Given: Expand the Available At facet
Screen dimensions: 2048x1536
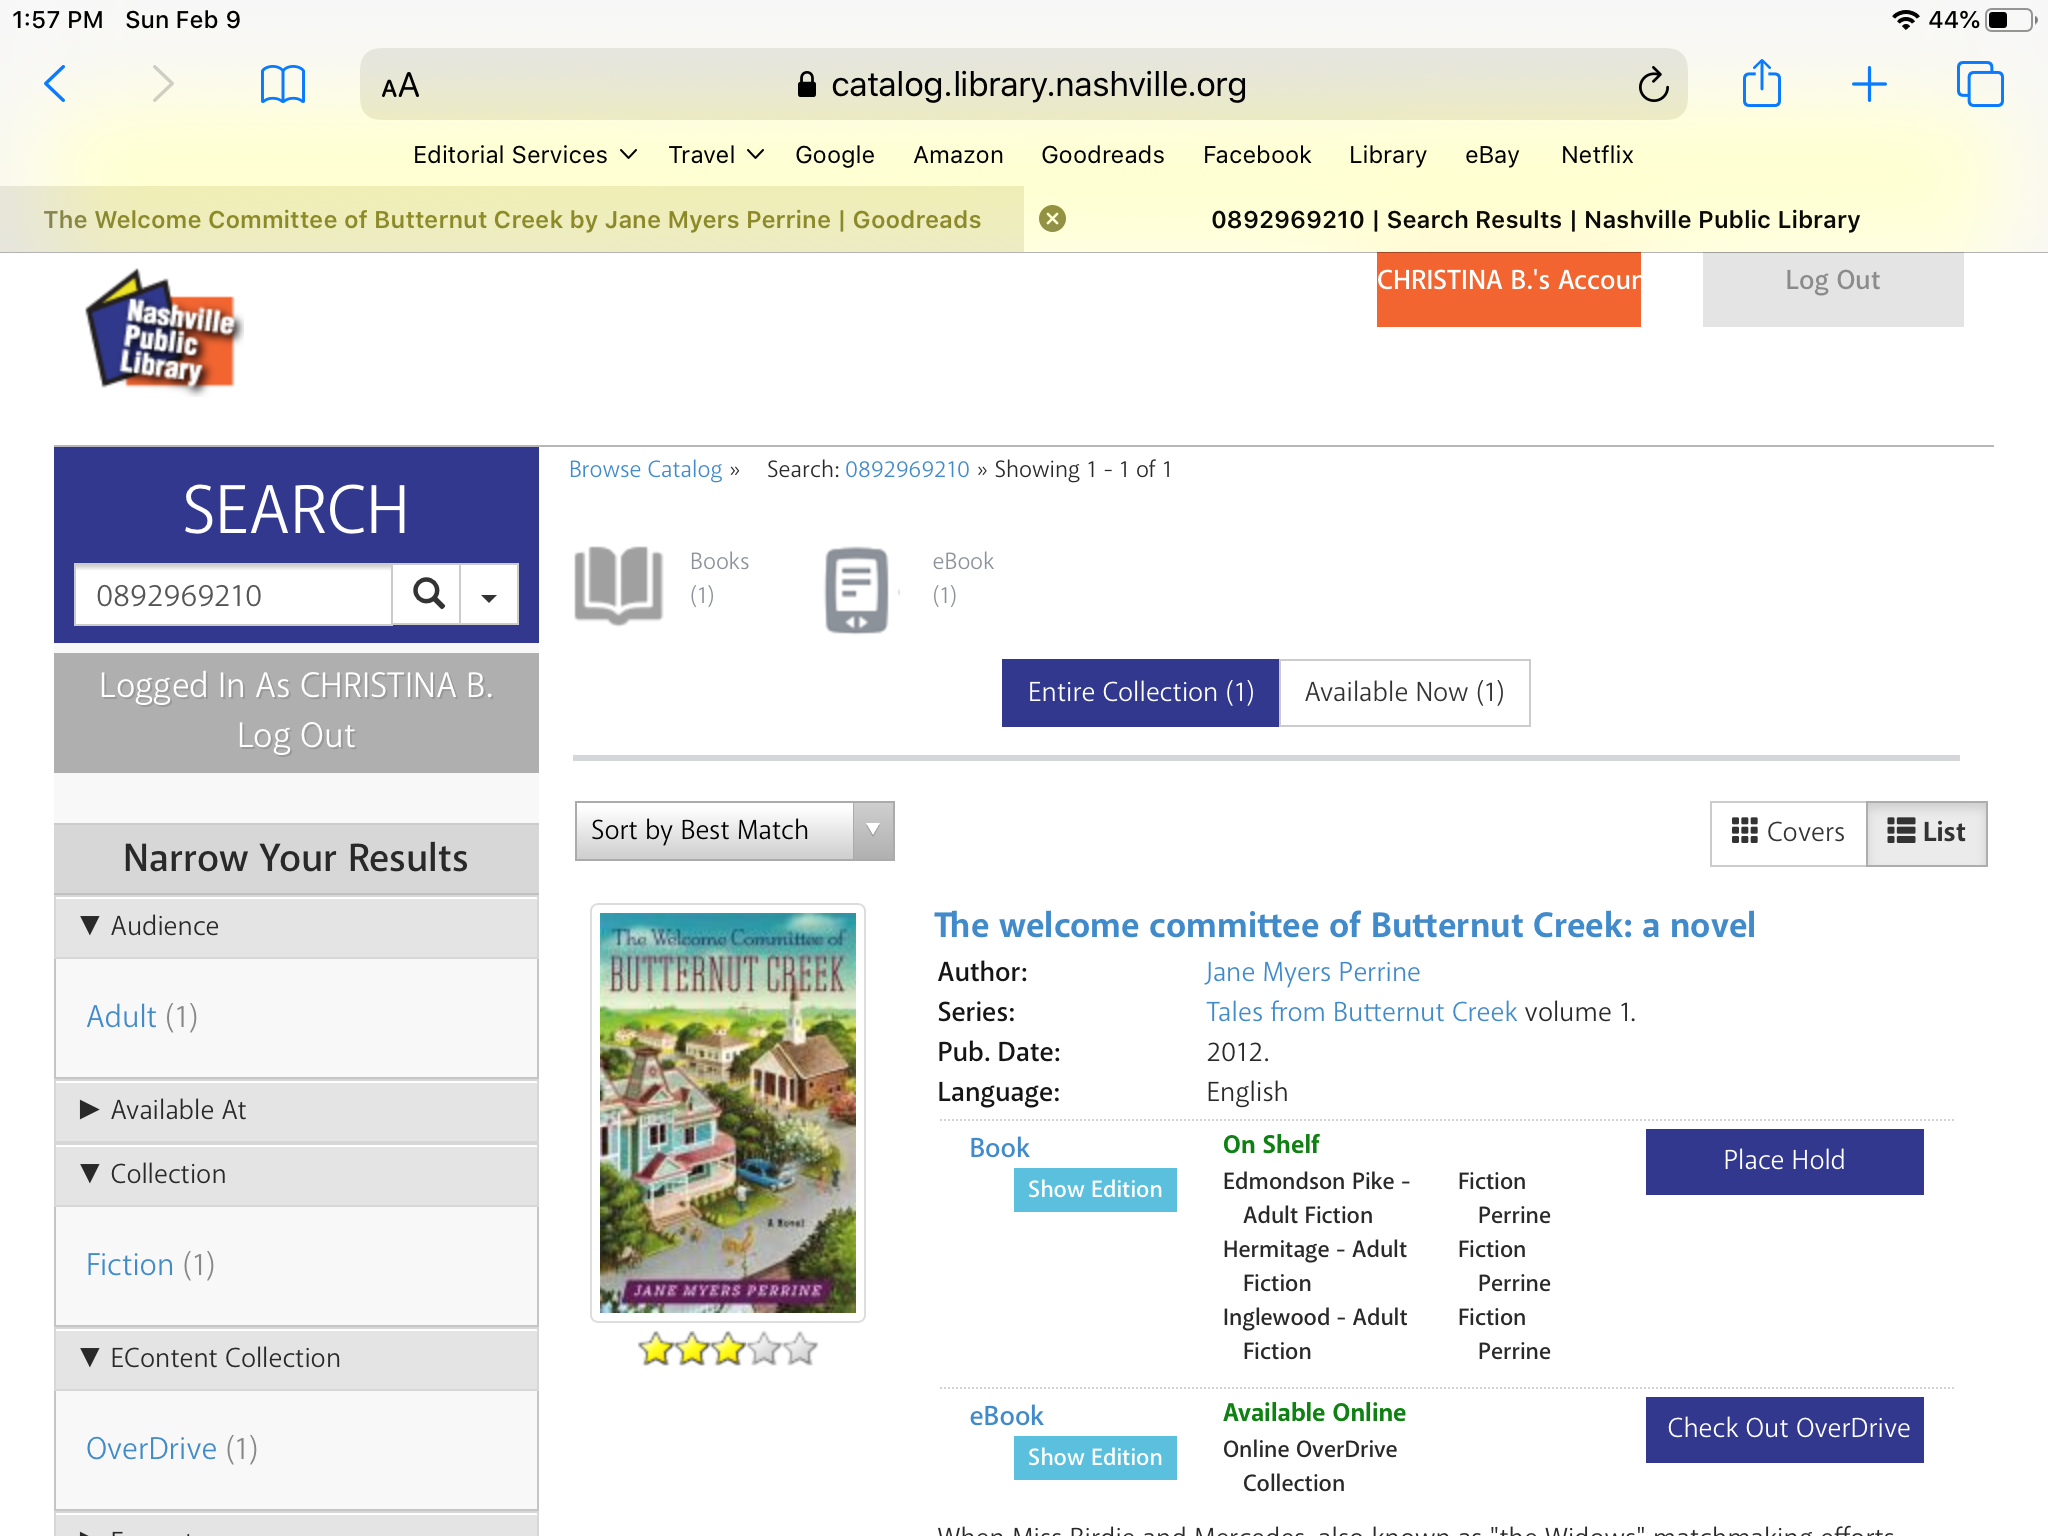Looking at the screenshot, I should coord(296,1110).
